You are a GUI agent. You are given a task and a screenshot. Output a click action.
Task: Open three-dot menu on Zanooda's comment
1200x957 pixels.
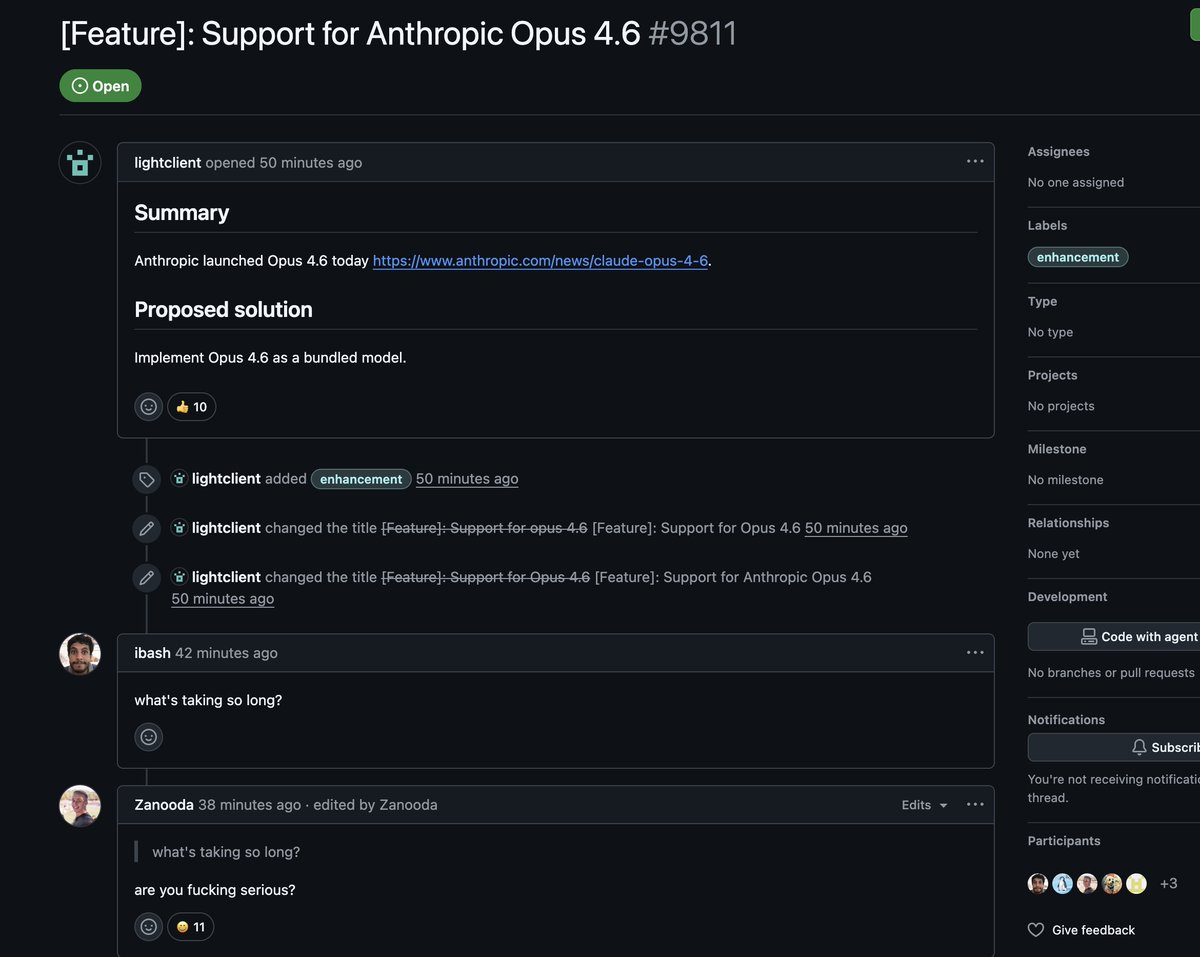click(x=975, y=805)
